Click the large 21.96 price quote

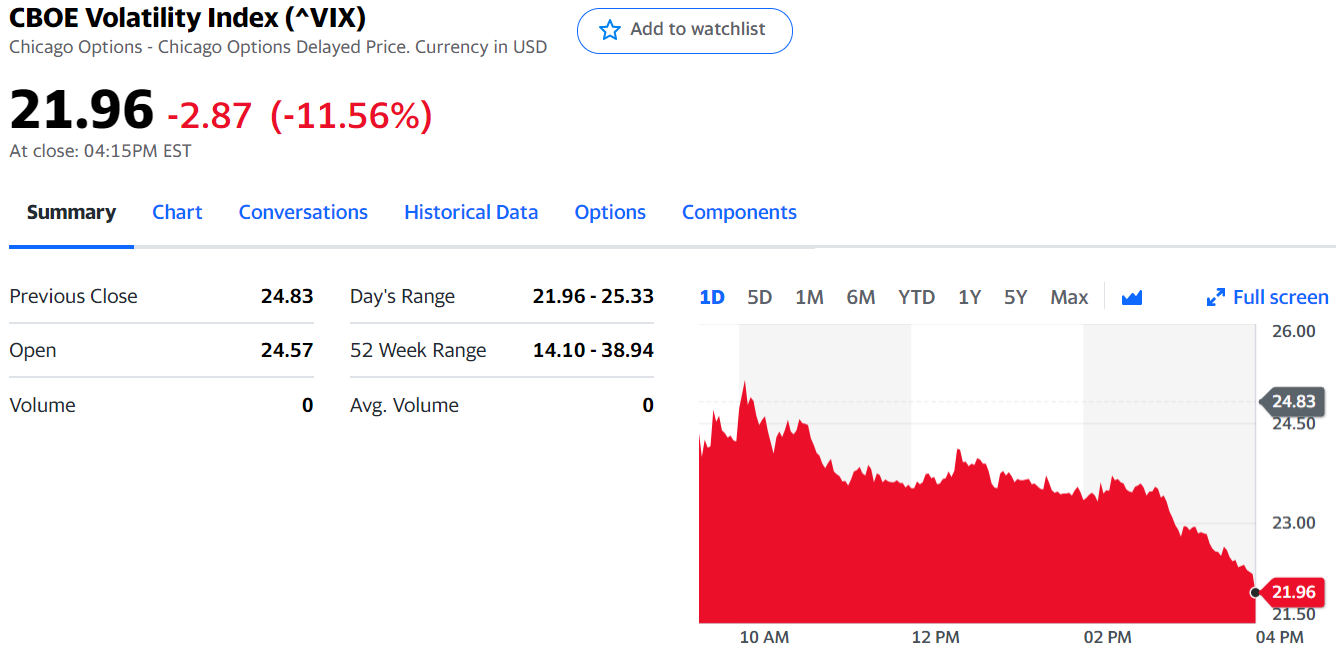[x=82, y=109]
